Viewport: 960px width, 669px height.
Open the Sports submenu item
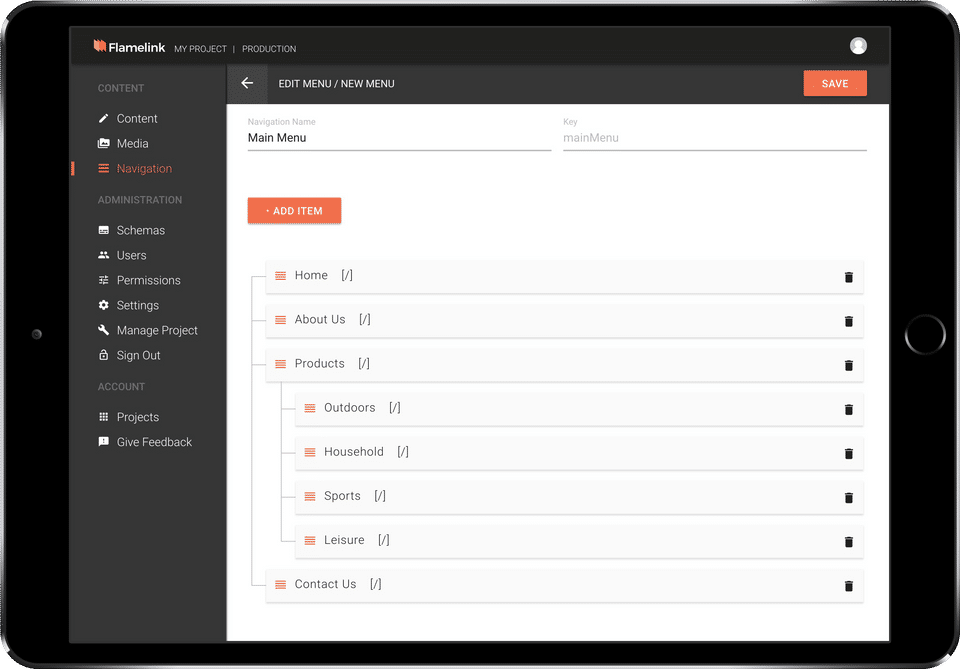point(579,497)
